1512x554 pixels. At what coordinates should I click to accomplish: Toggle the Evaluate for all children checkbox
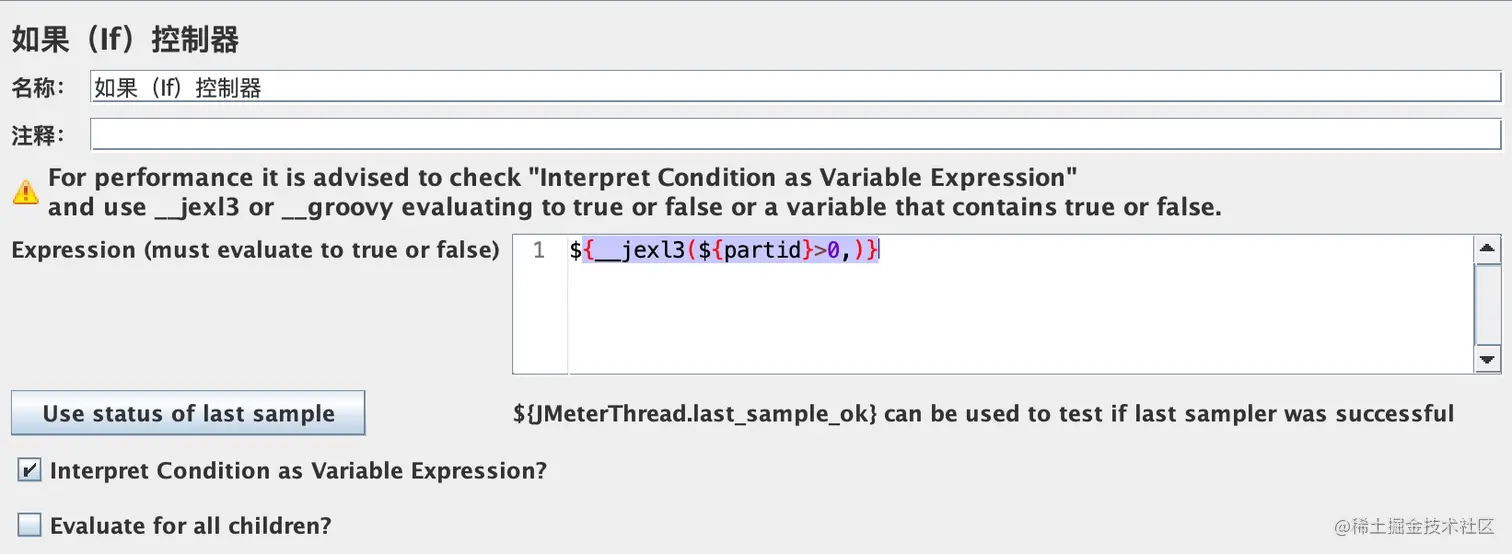30,525
